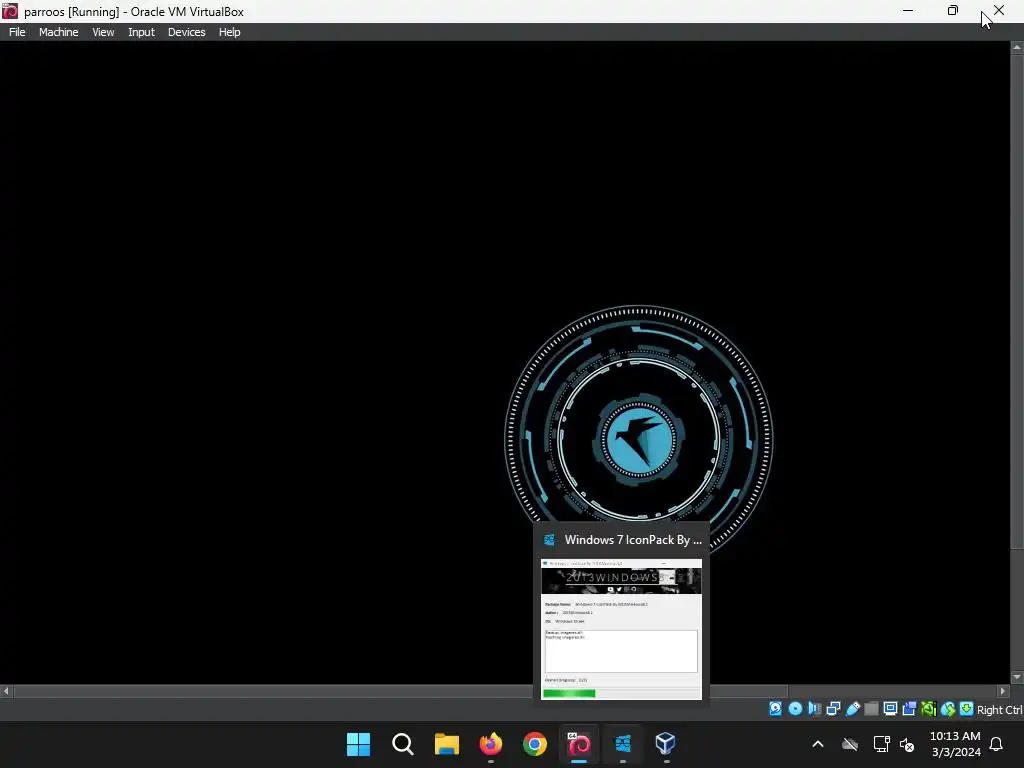The height and width of the screenshot is (768, 1024).
Task: Open File Explorer from taskbar
Action: click(x=447, y=744)
